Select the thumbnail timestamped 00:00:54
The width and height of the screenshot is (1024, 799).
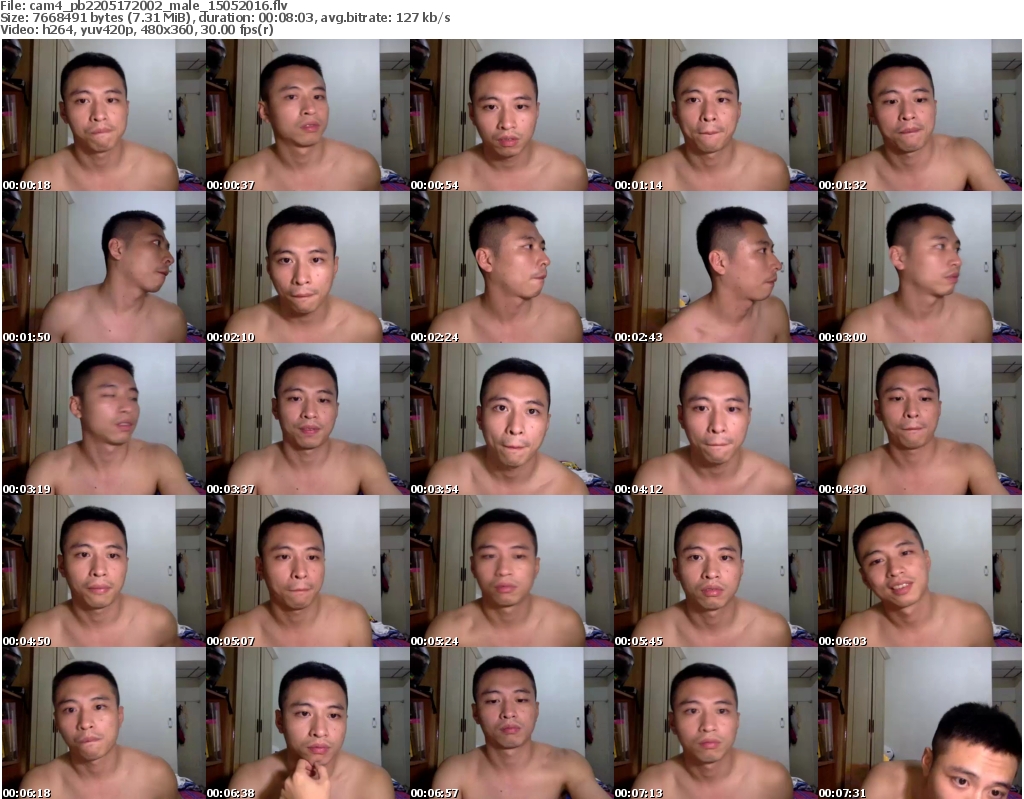pos(512,115)
